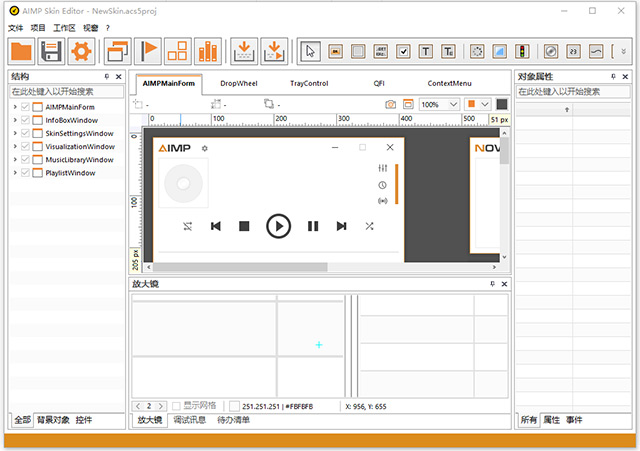Click the structure panel search field
The height and width of the screenshot is (451, 640).
pyautogui.click(x=66, y=91)
